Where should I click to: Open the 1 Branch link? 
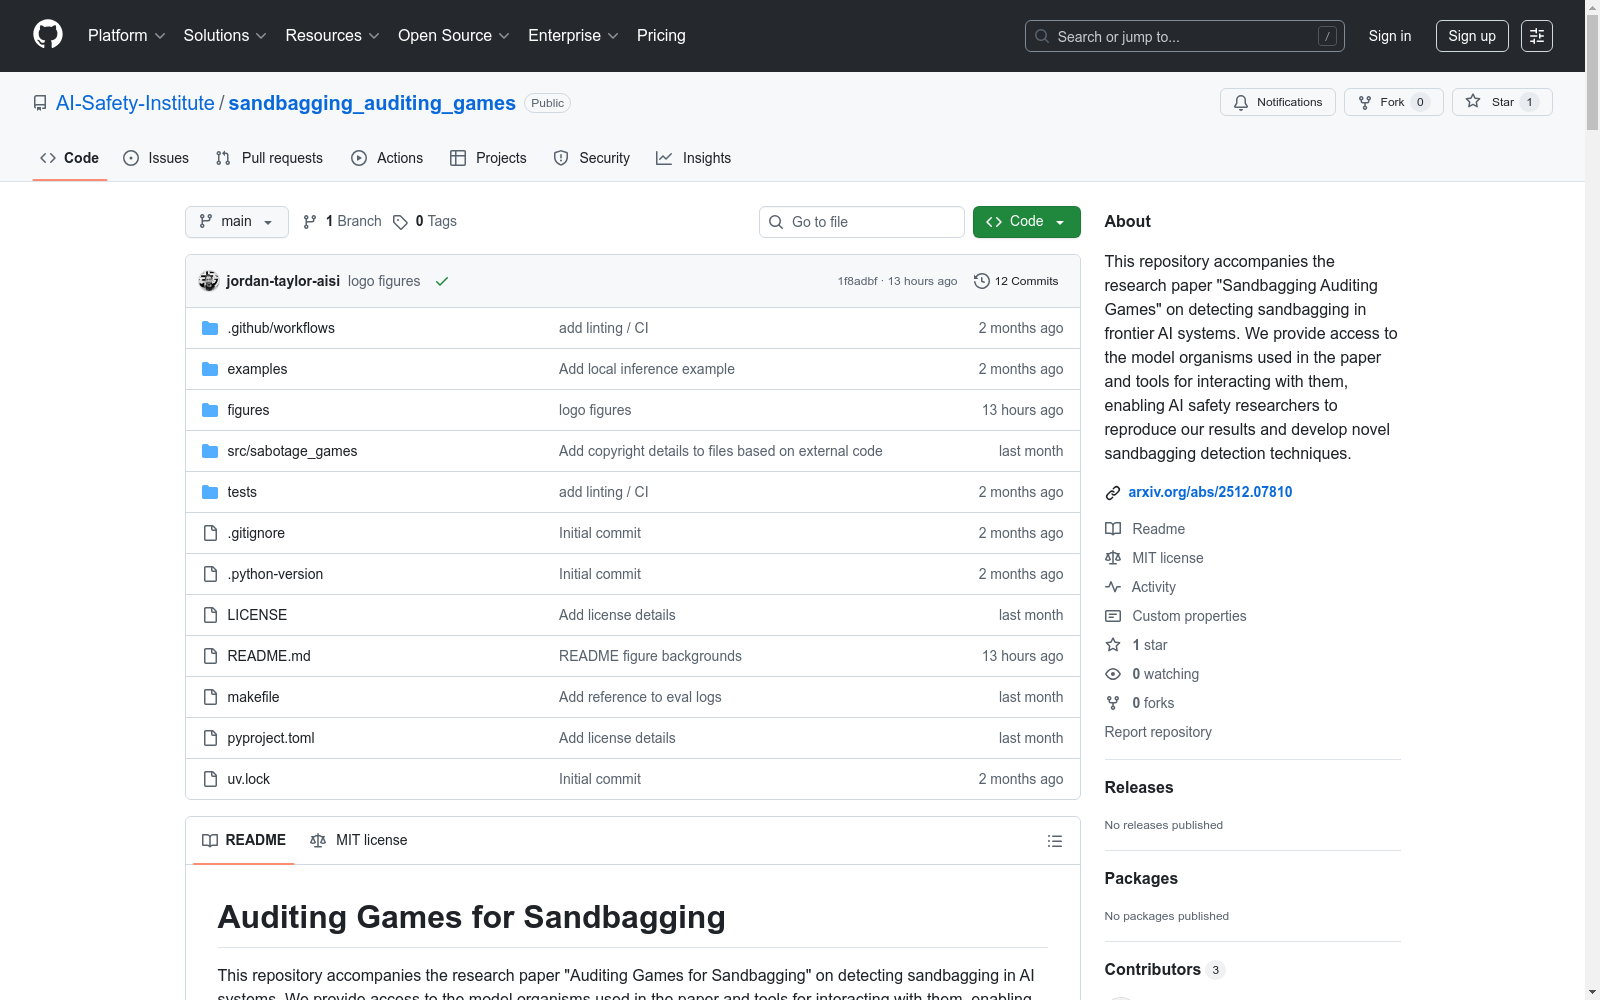(x=343, y=222)
